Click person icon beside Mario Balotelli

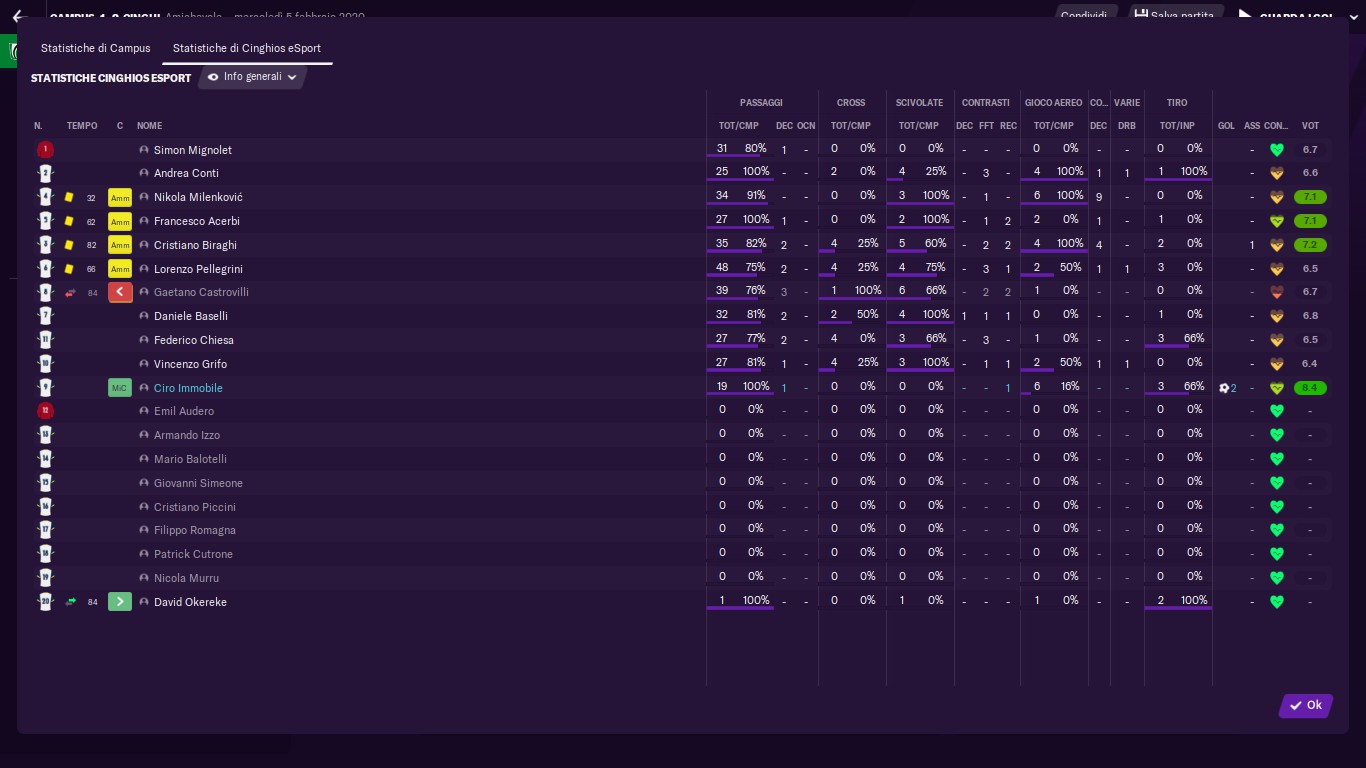click(x=144, y=459)
